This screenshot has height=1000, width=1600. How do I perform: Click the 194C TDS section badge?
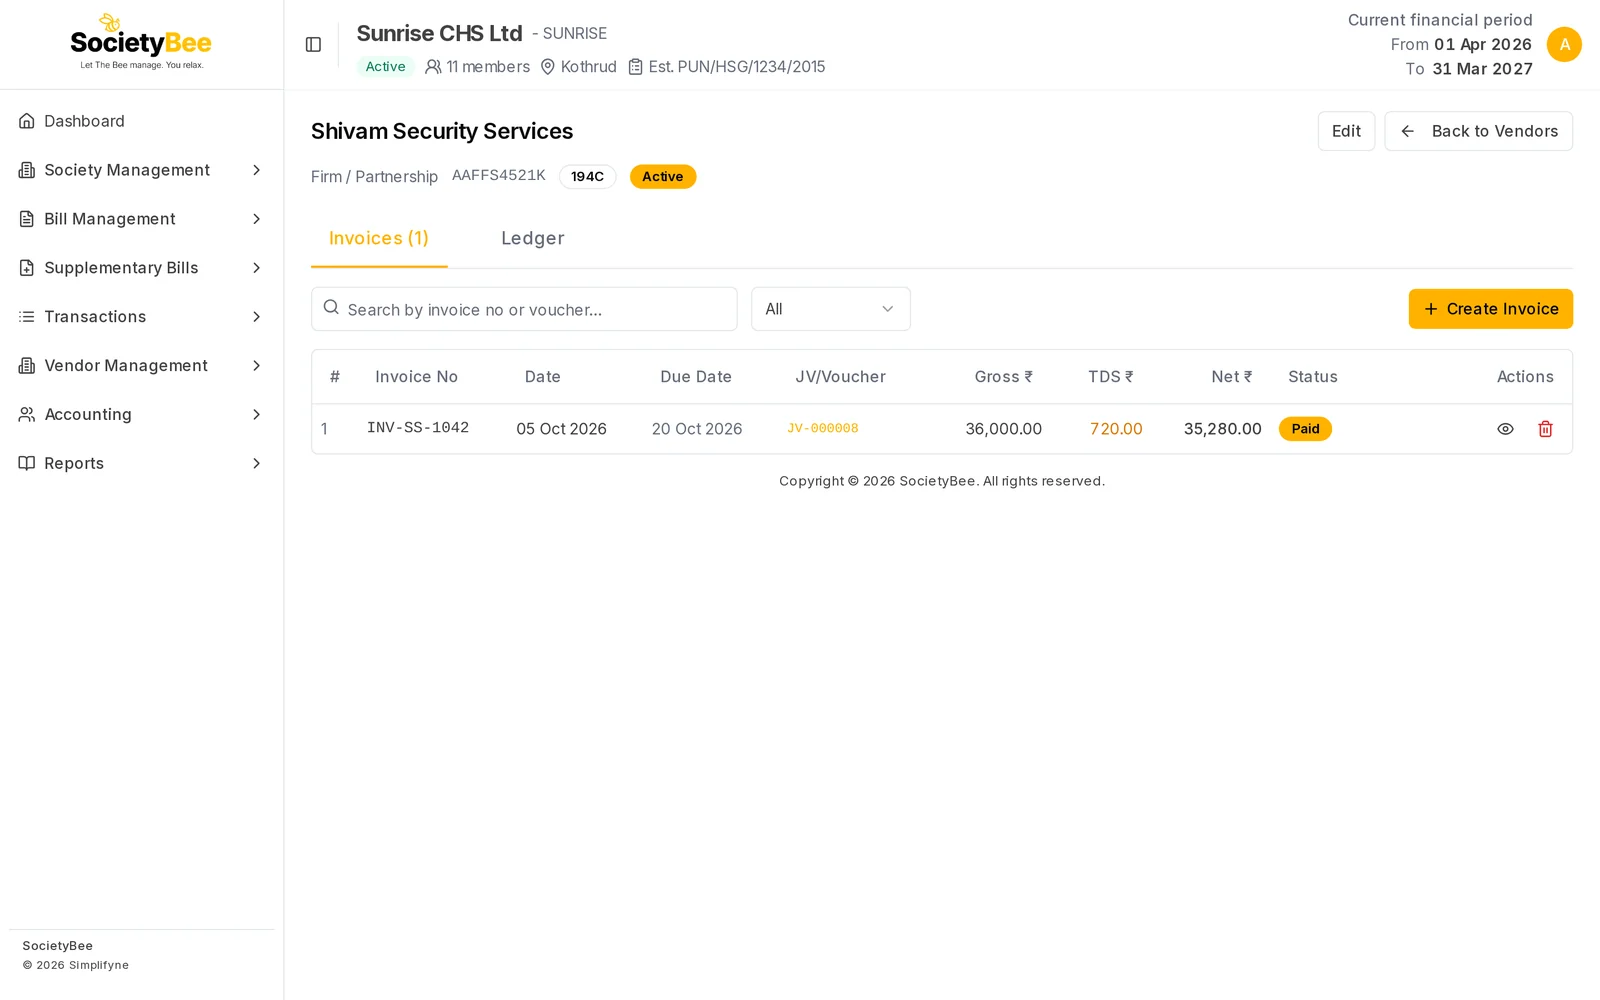coord(587,177)
